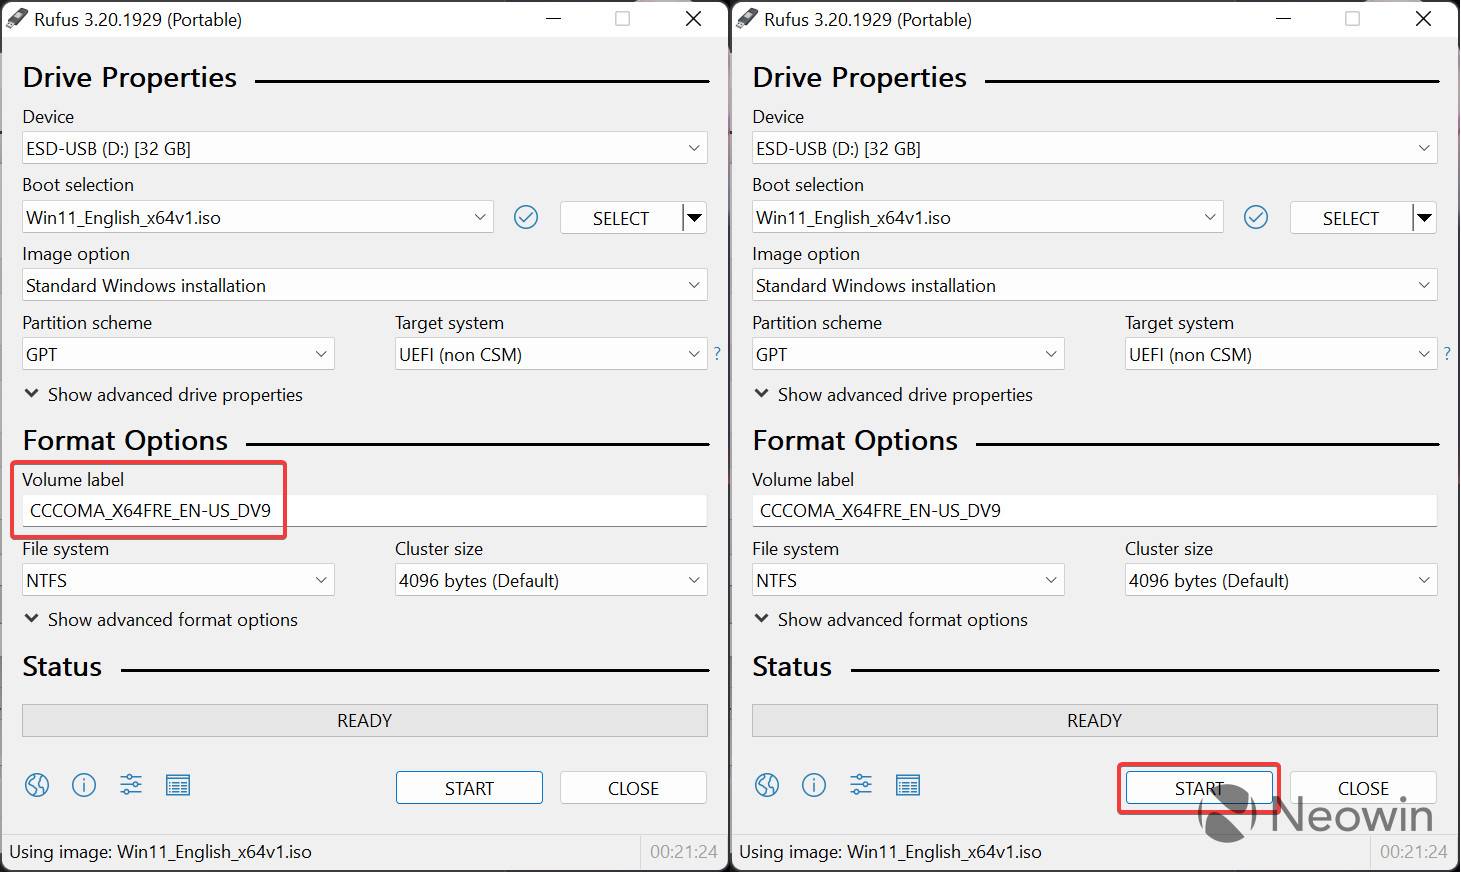The image size is (1461, 872).
Task: Show the log icon in right window
Action: 908,786
